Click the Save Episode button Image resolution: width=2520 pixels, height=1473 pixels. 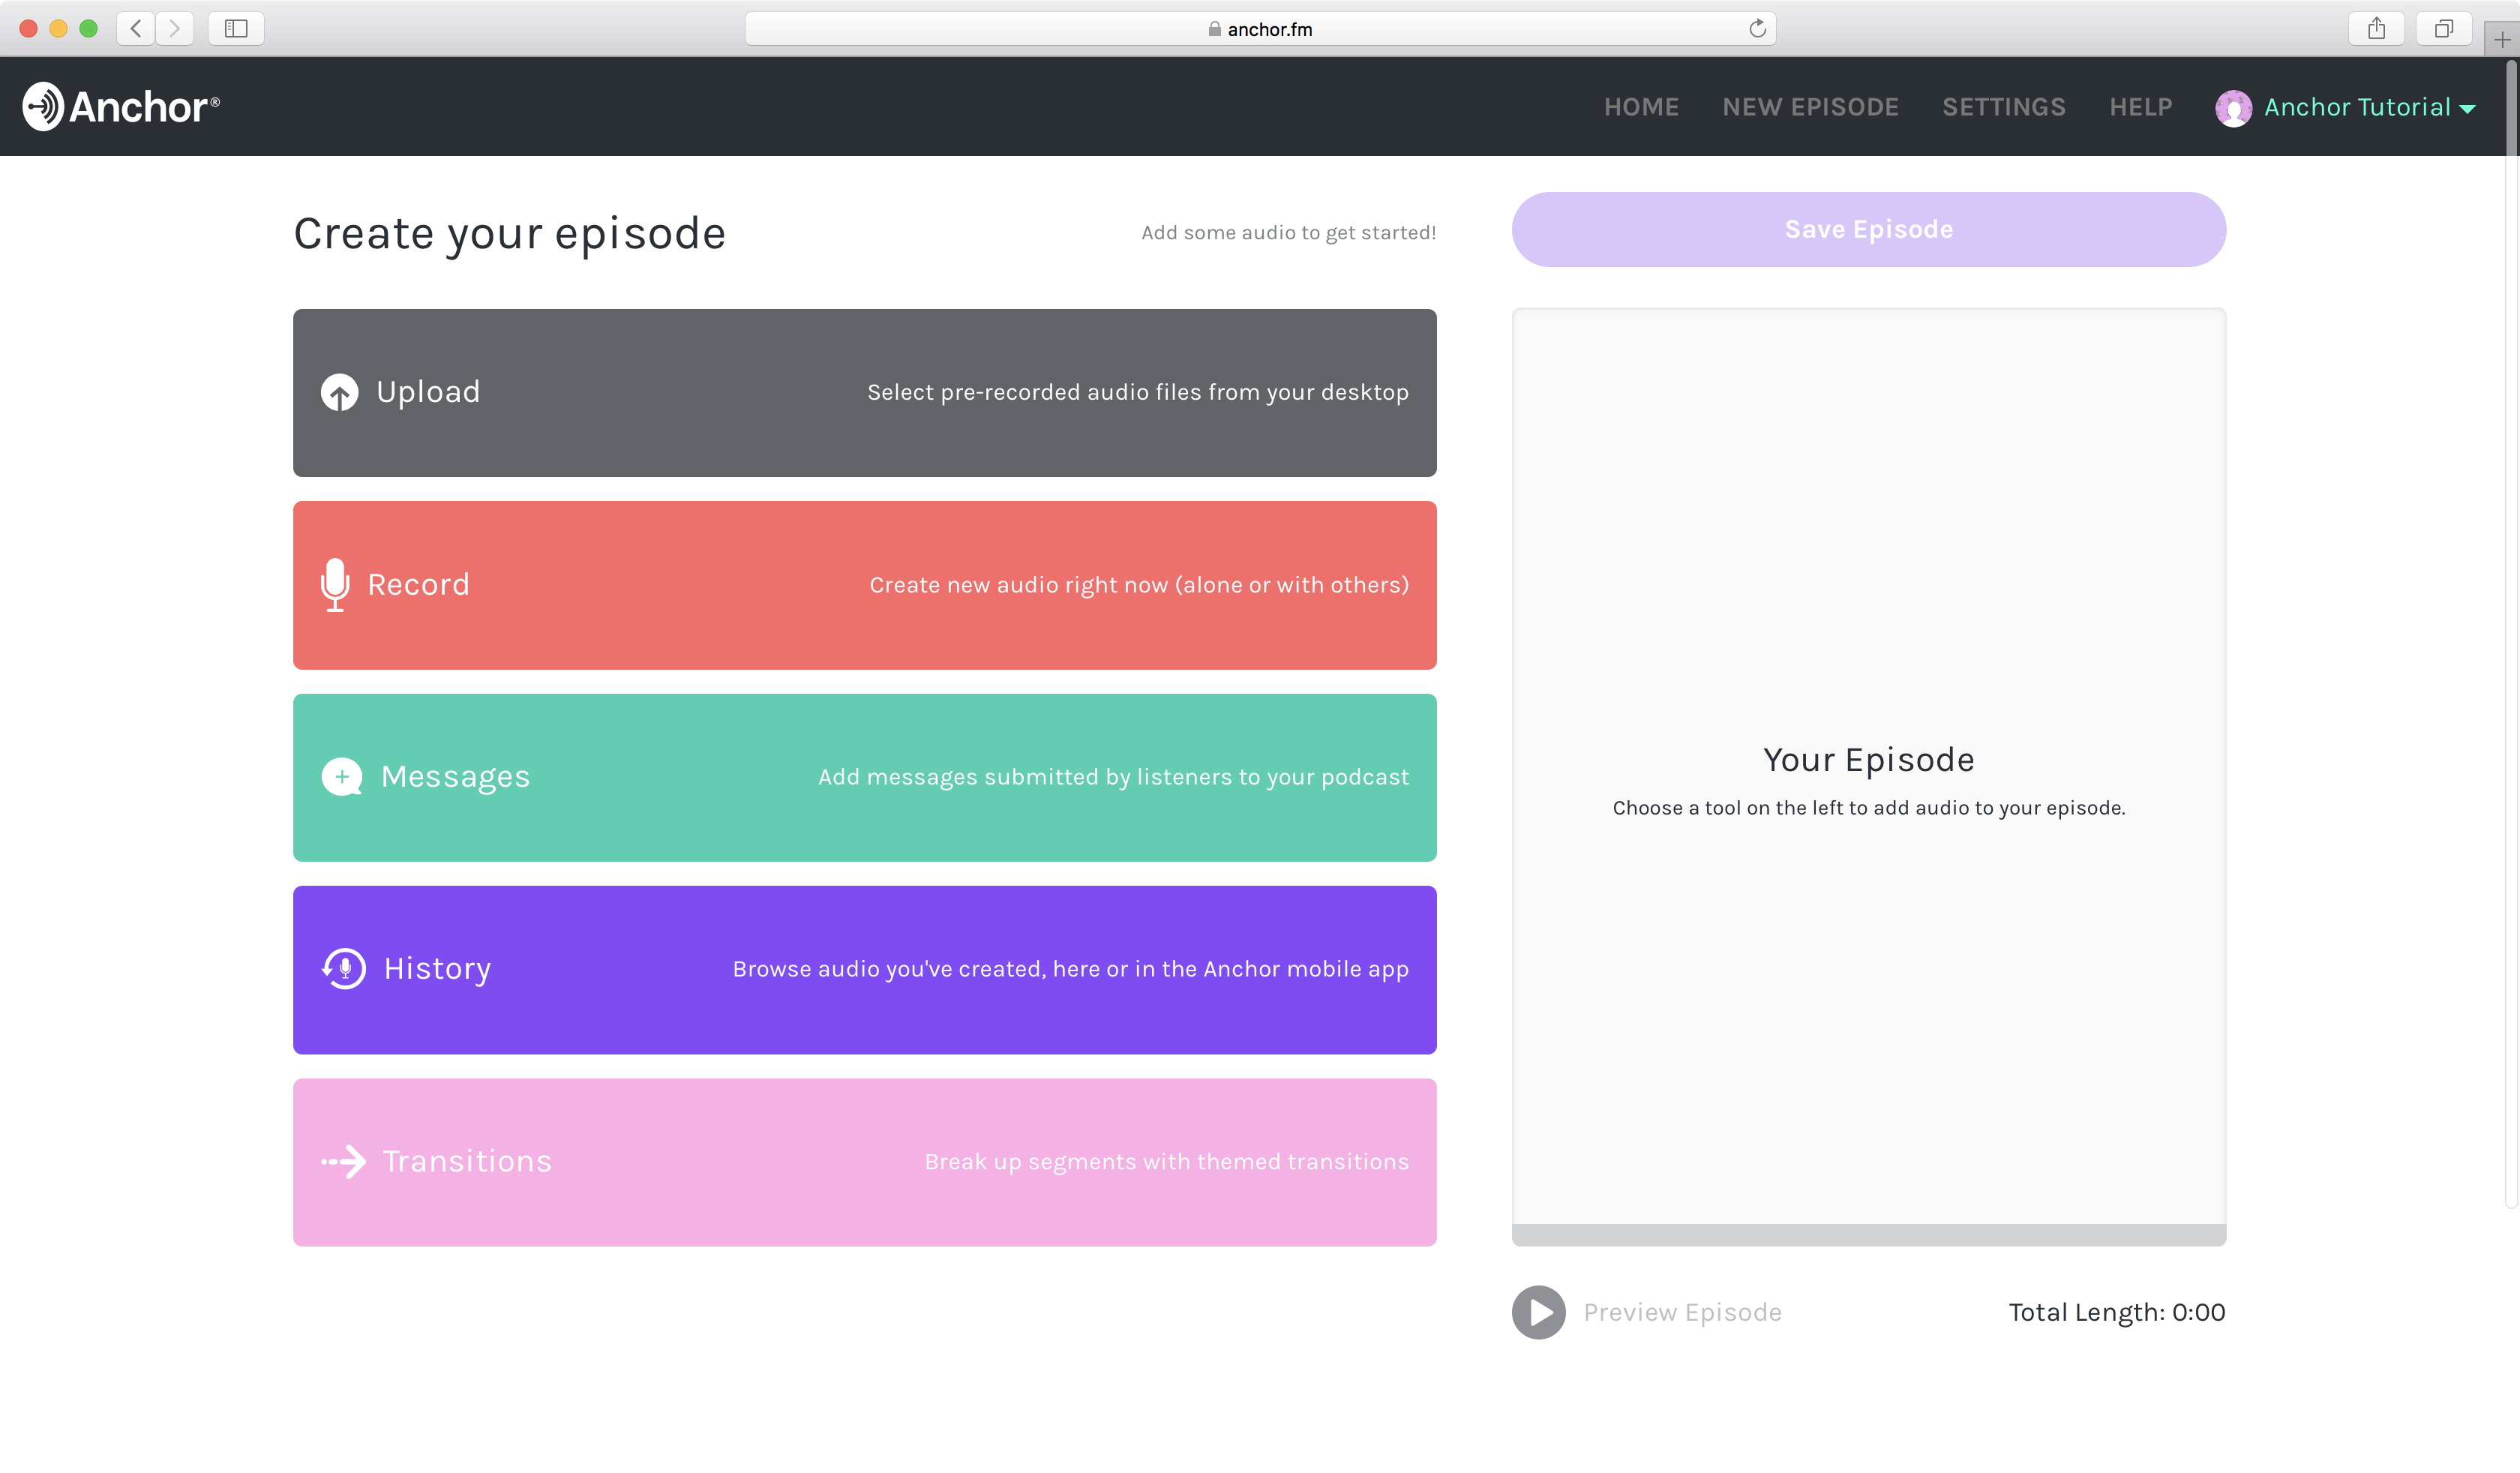tap(1868, 230)
